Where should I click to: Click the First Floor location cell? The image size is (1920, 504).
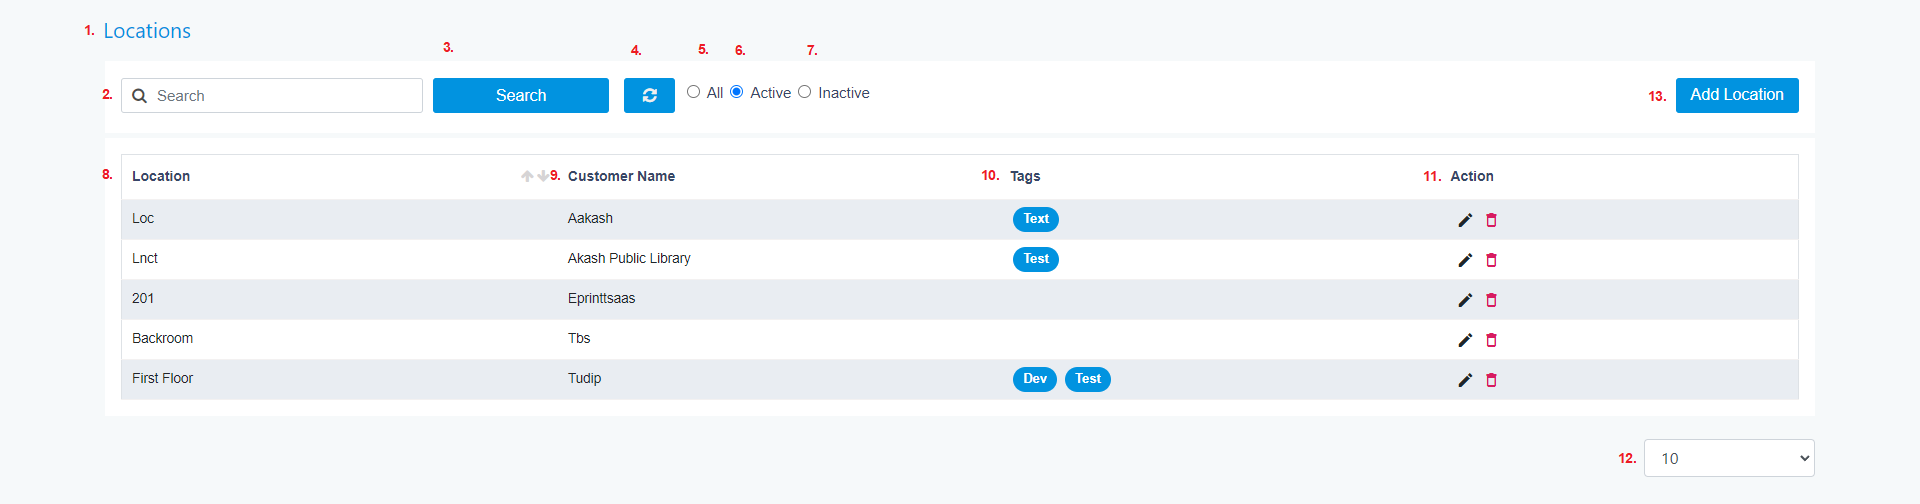tap(162, 378)
